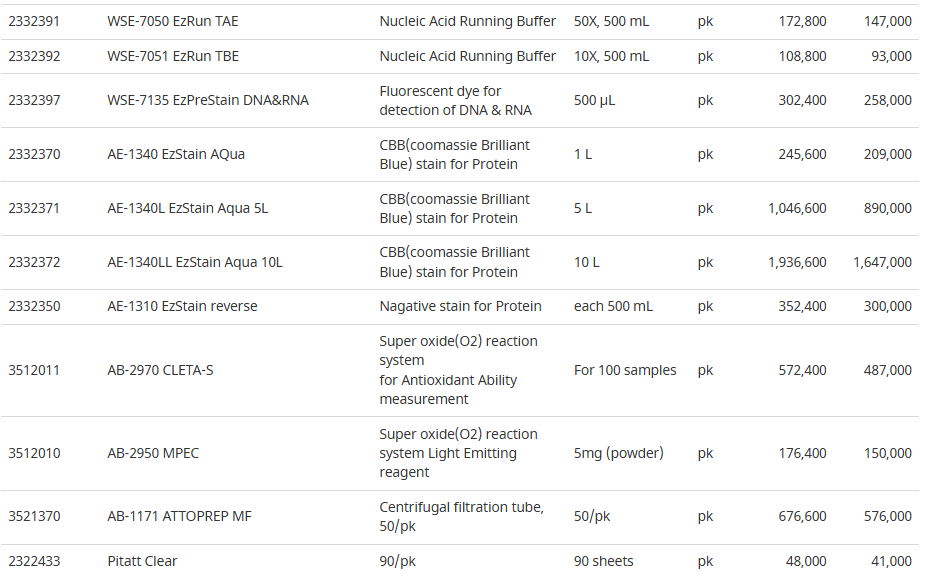Click AE-1340L EzStain Aqua 5L entry
This screenshot has width=925, height=576.
(188, 208)
